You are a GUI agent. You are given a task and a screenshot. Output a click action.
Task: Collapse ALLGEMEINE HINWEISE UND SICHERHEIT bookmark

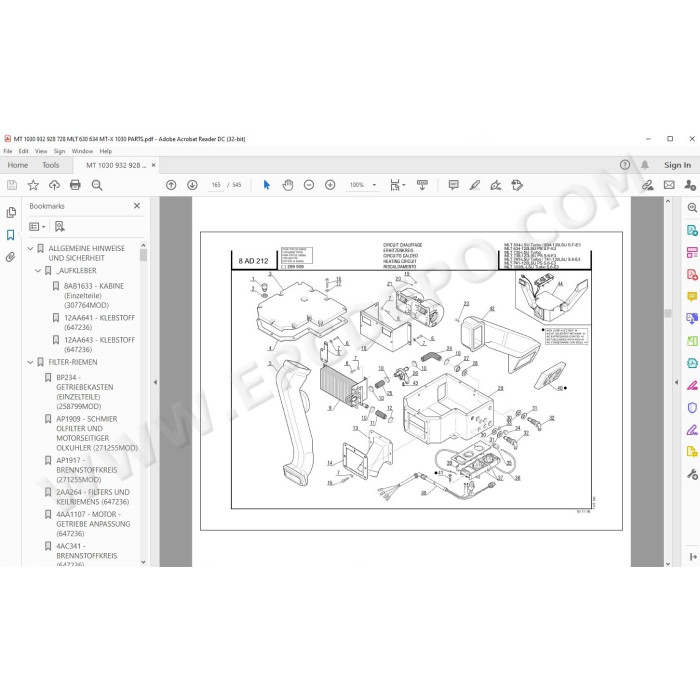[x=30, y=248]
